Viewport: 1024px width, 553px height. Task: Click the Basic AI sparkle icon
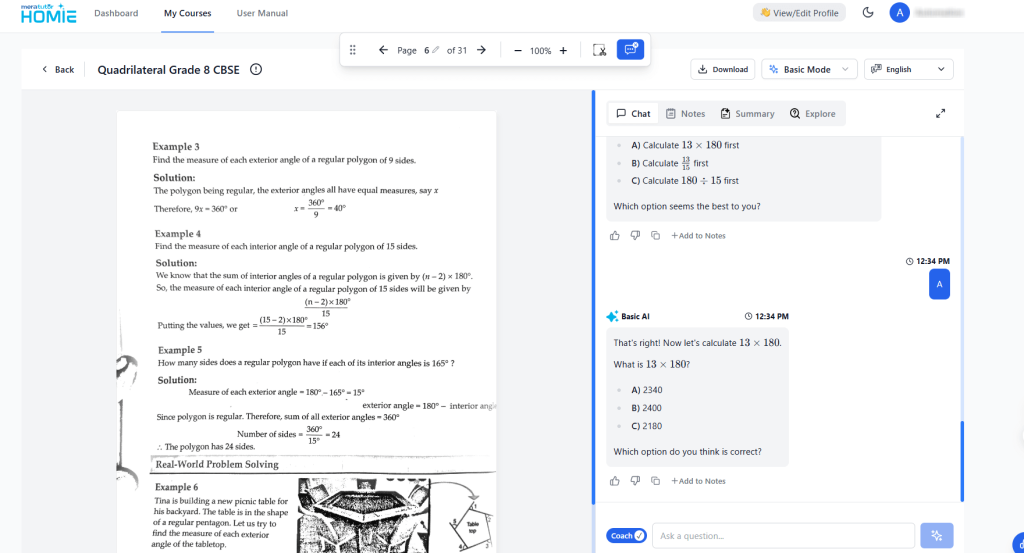click(x=612, y=317)
